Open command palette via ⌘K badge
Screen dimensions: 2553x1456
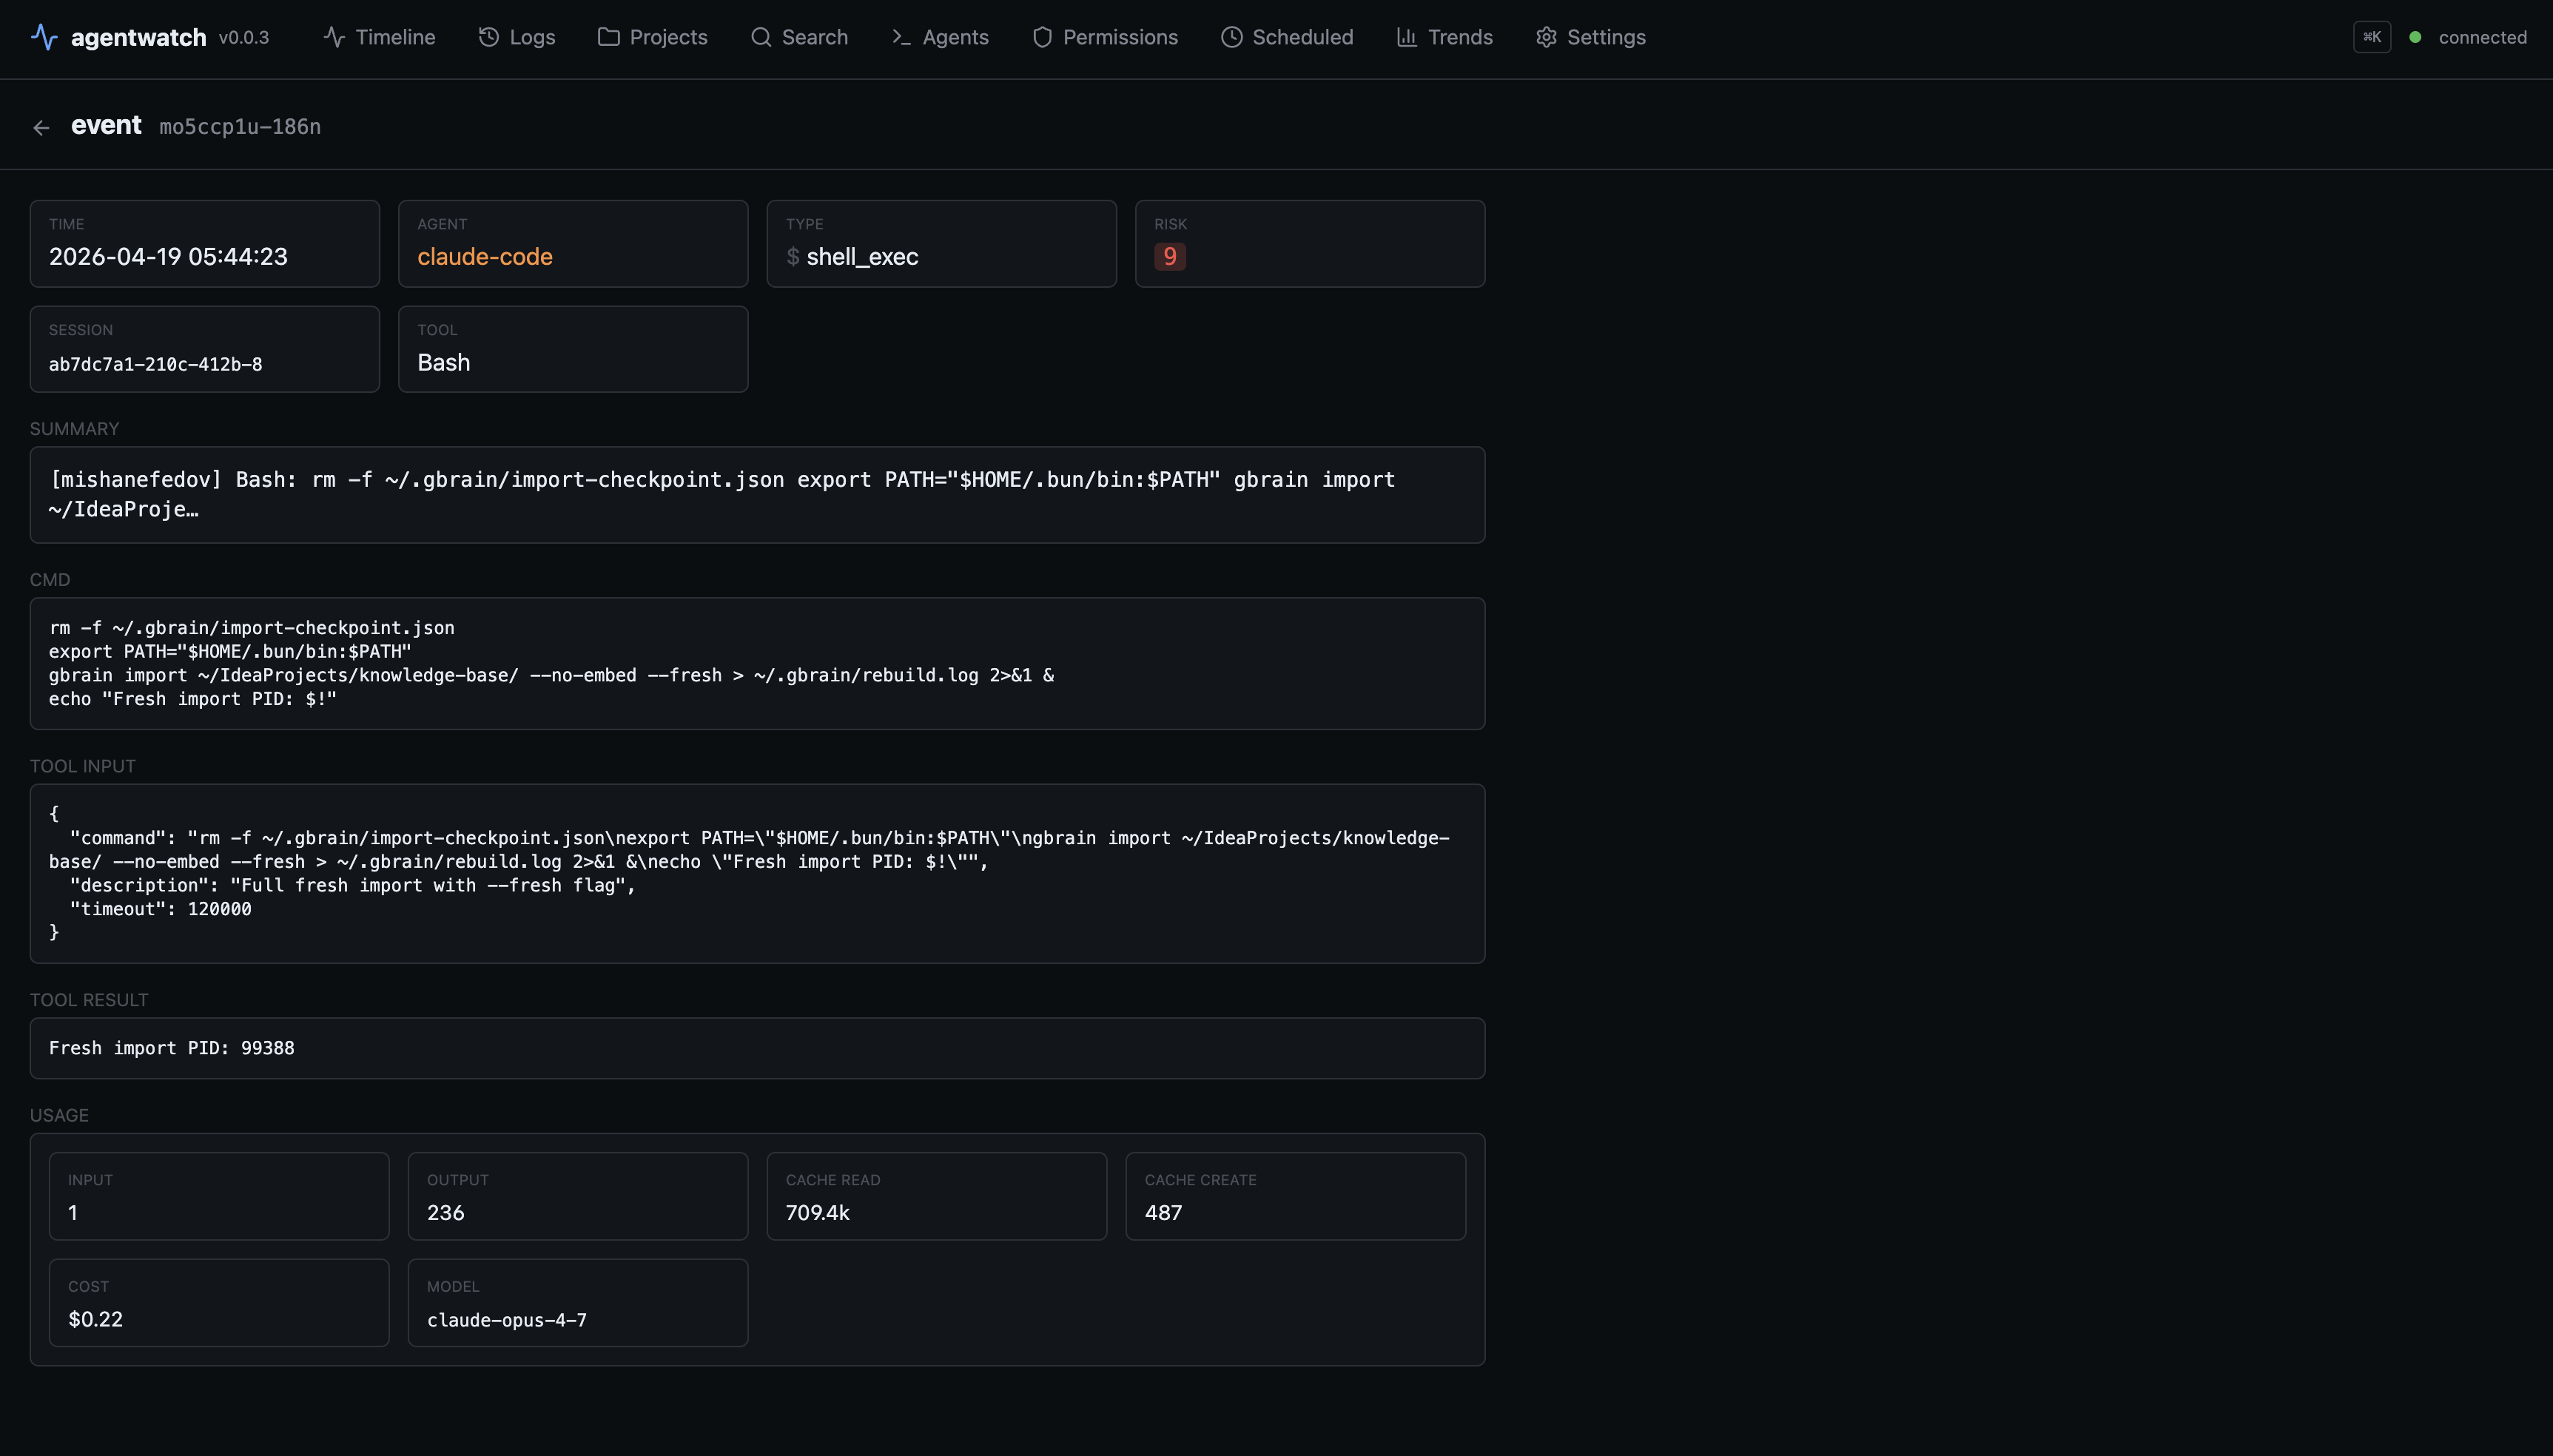pyautogui.click(x=2373, y=36)
